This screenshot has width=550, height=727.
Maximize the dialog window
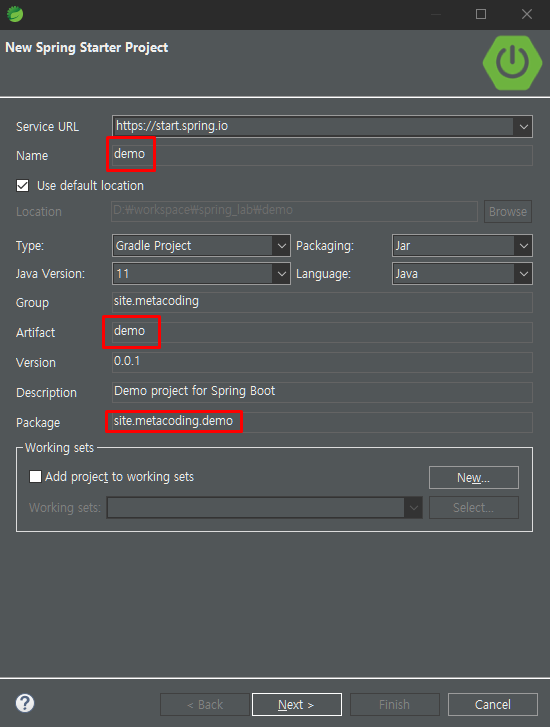tap(481, 14)
